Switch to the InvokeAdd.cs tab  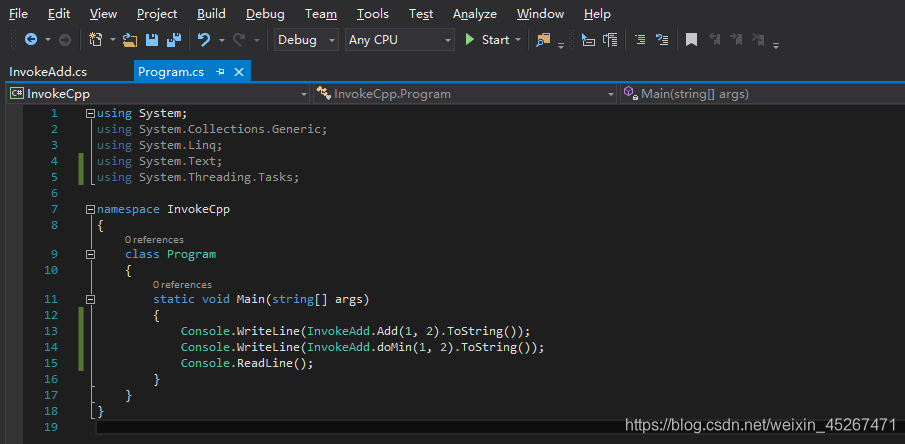48,72
